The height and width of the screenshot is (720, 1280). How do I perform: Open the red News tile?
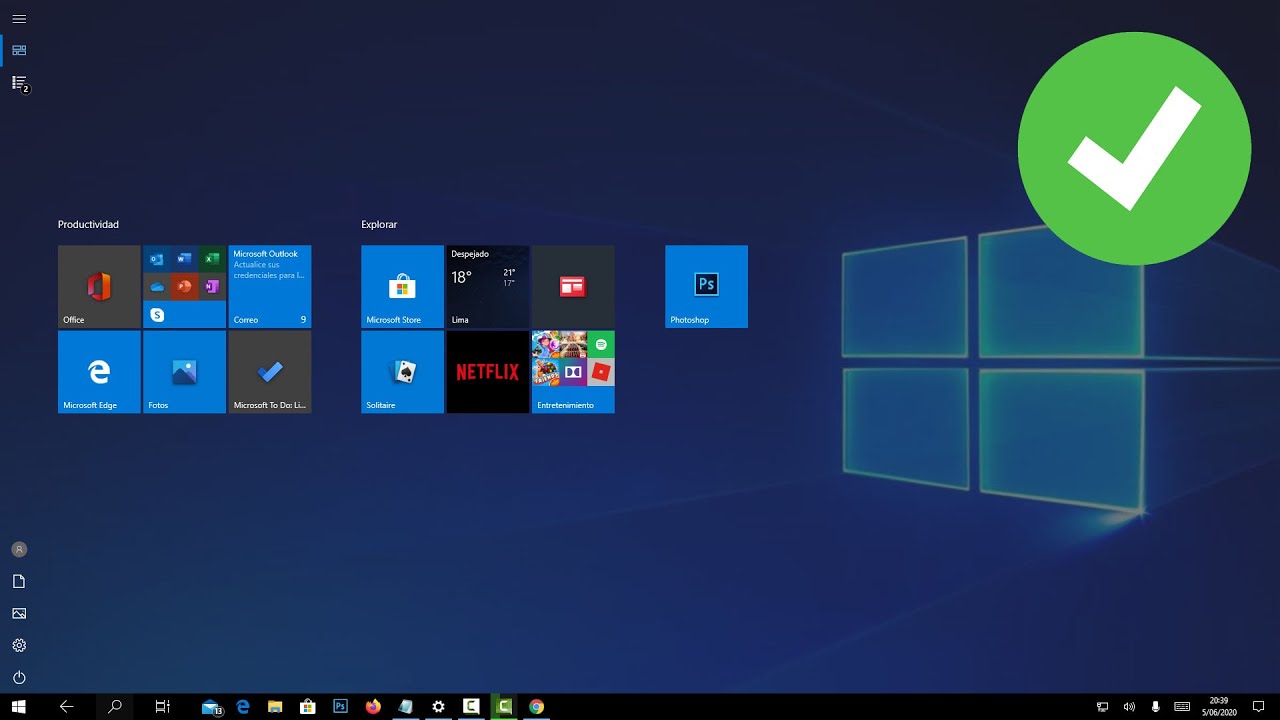573,286
